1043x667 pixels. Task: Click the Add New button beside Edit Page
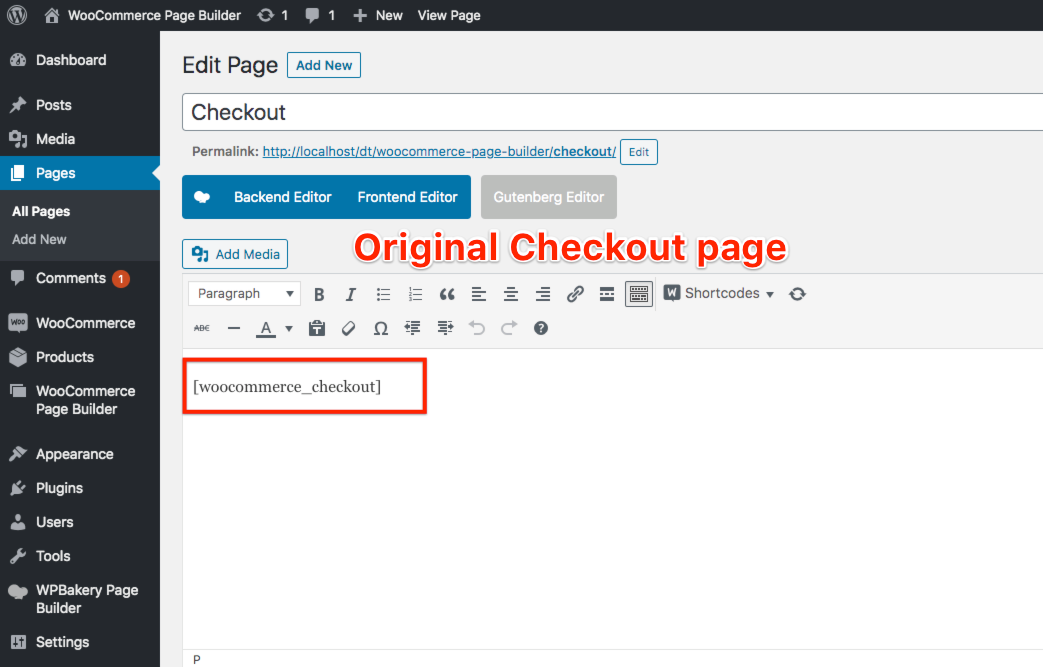324,65
